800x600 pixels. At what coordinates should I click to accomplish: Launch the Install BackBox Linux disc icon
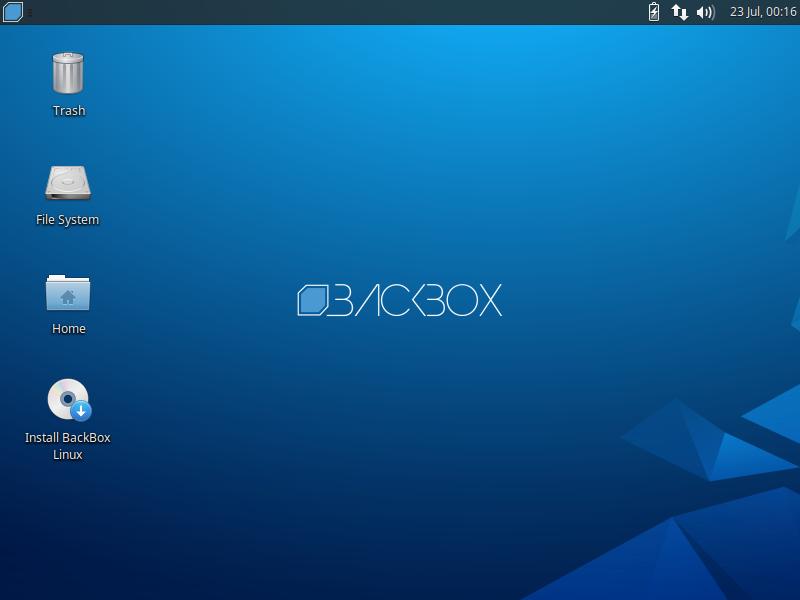69,399
